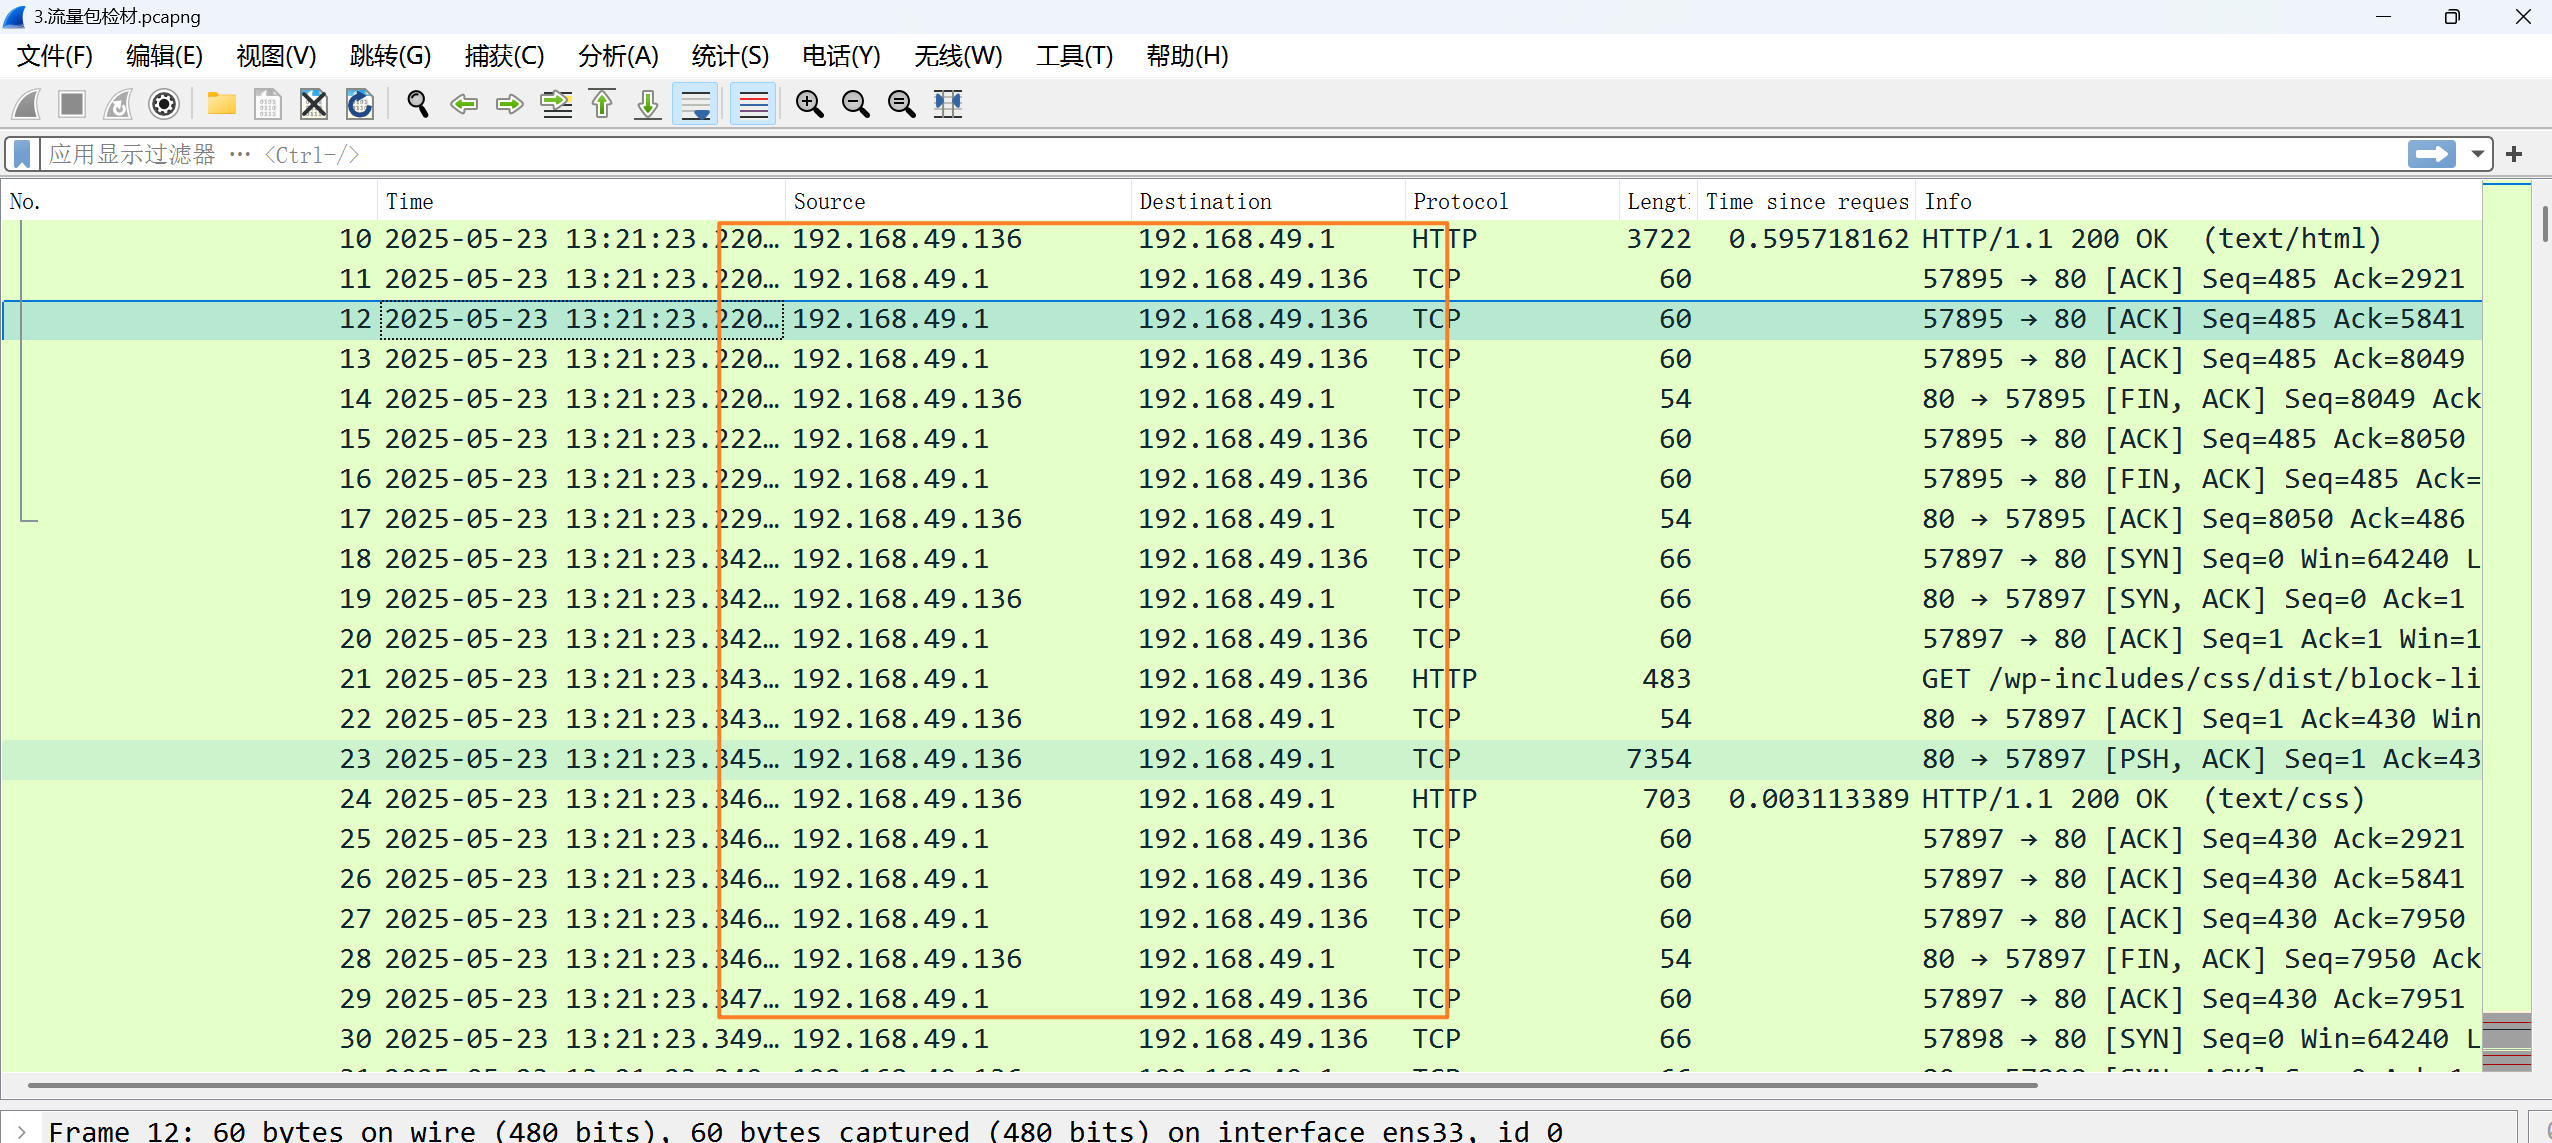This screenshot has width=2552, height=1143.
Task: Go to the first packet arrow
Action: 602,104
